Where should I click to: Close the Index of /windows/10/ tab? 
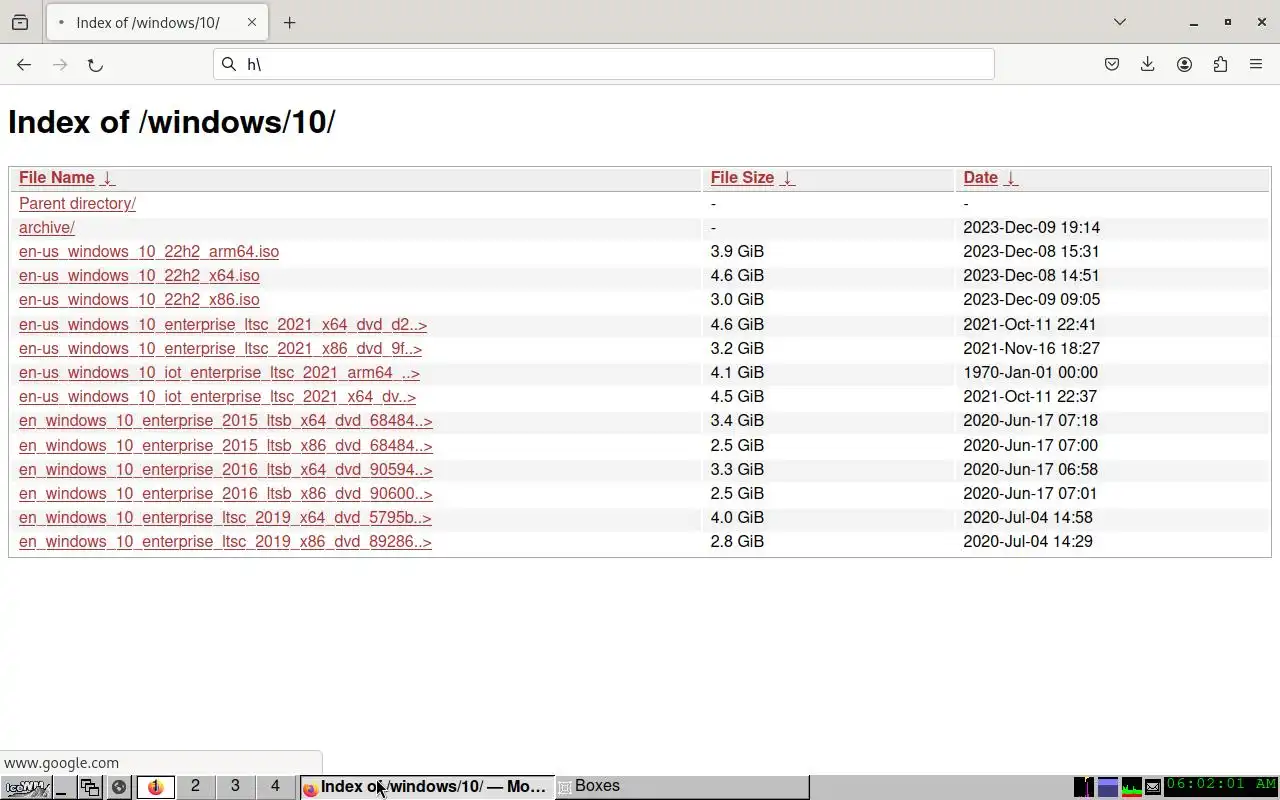(x=252, y=22)
